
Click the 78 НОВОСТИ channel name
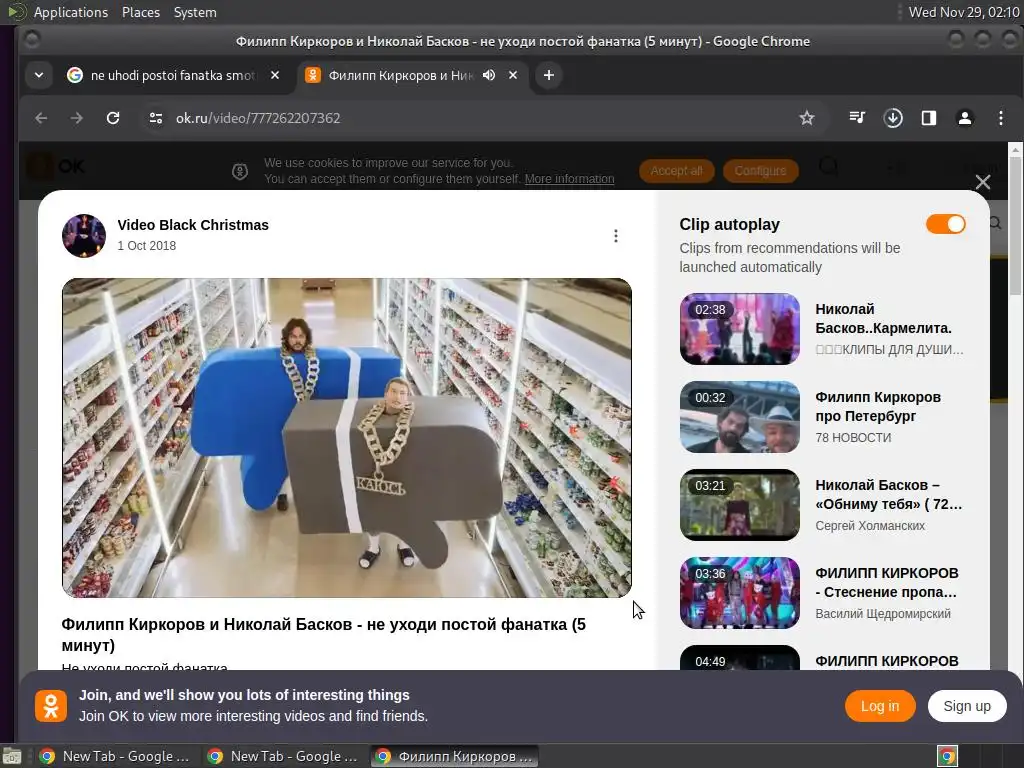(853, 438)
